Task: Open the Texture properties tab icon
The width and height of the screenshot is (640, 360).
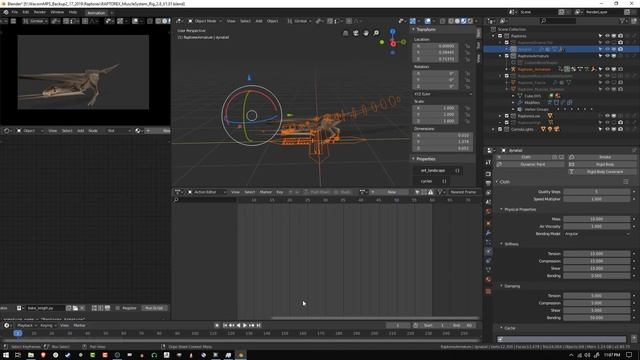Action: (488, 291)
